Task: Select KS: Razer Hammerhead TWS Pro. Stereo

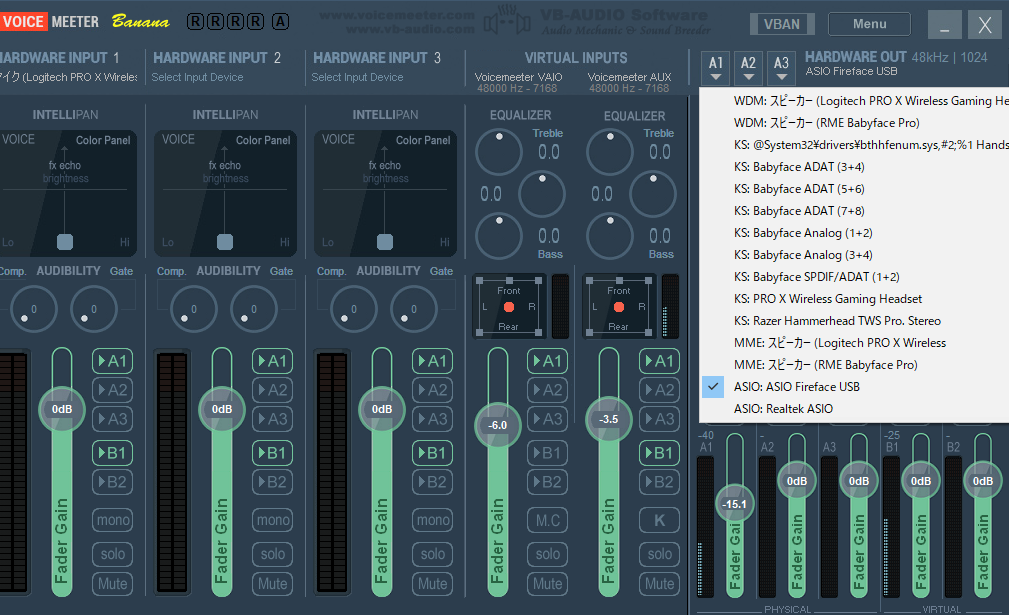Action: pos(854,320)
